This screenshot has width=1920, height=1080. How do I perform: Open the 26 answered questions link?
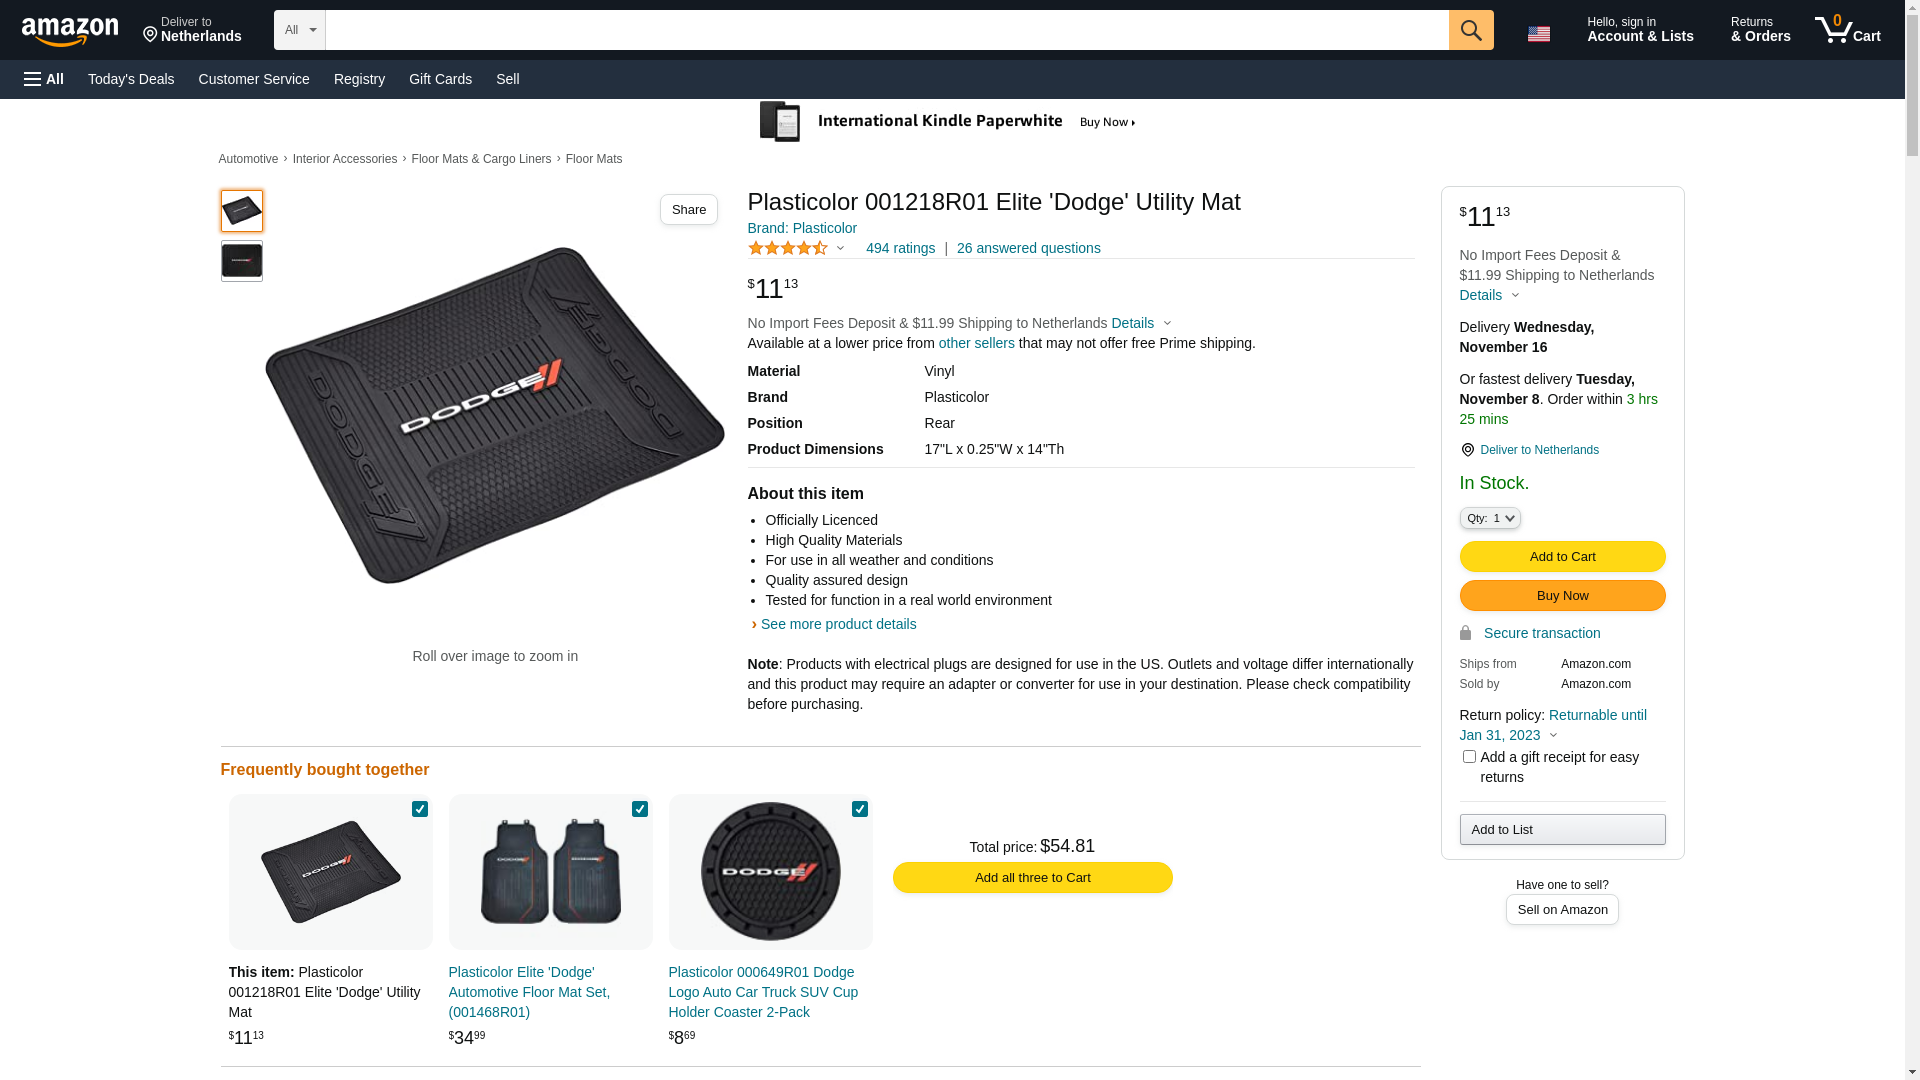(x=1028, y=248)
